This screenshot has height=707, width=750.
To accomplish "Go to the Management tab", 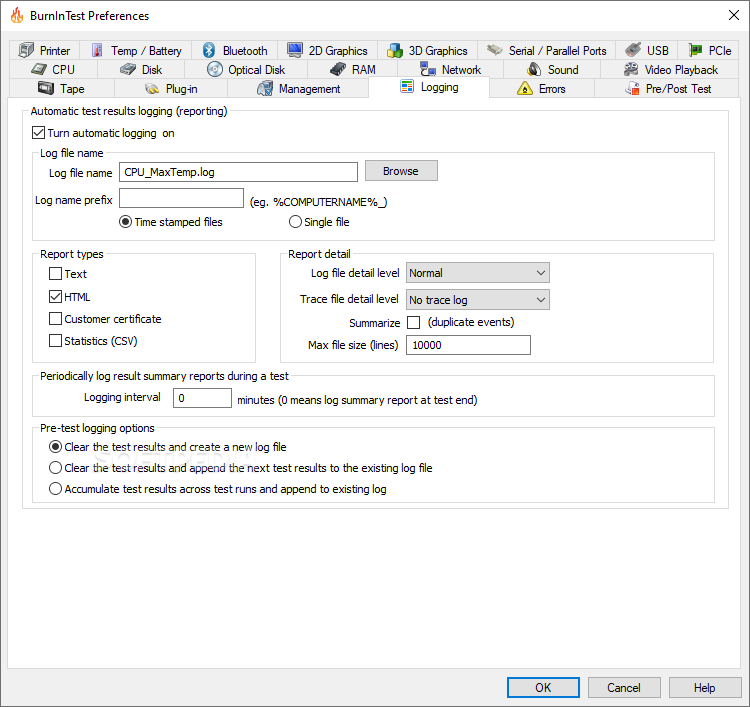I will tap(298, 88).
